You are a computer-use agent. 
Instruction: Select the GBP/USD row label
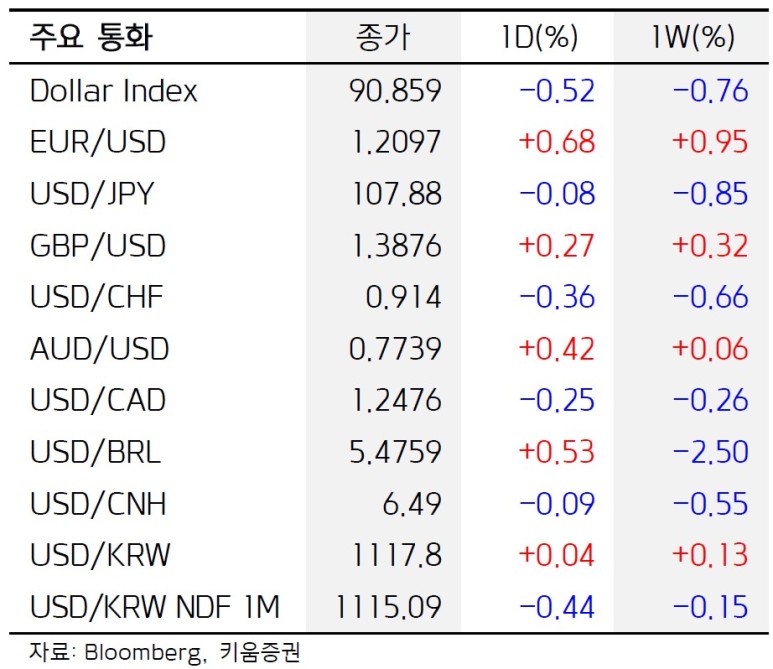pyautogui.click(x=98, y=246)
